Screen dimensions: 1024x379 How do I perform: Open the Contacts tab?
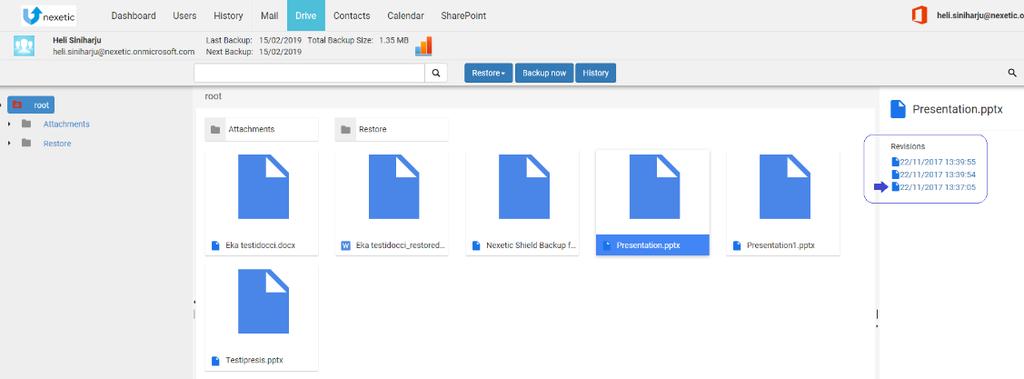tap(351, 16)
